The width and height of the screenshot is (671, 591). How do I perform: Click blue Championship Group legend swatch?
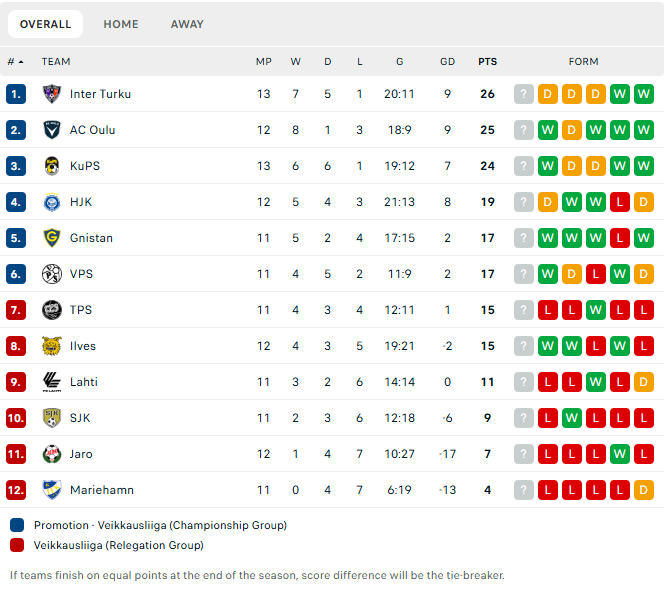17,525
